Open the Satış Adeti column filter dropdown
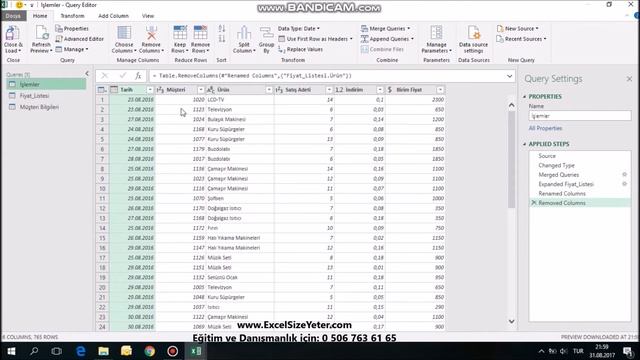The image size is (640, 360). [329, 89]
